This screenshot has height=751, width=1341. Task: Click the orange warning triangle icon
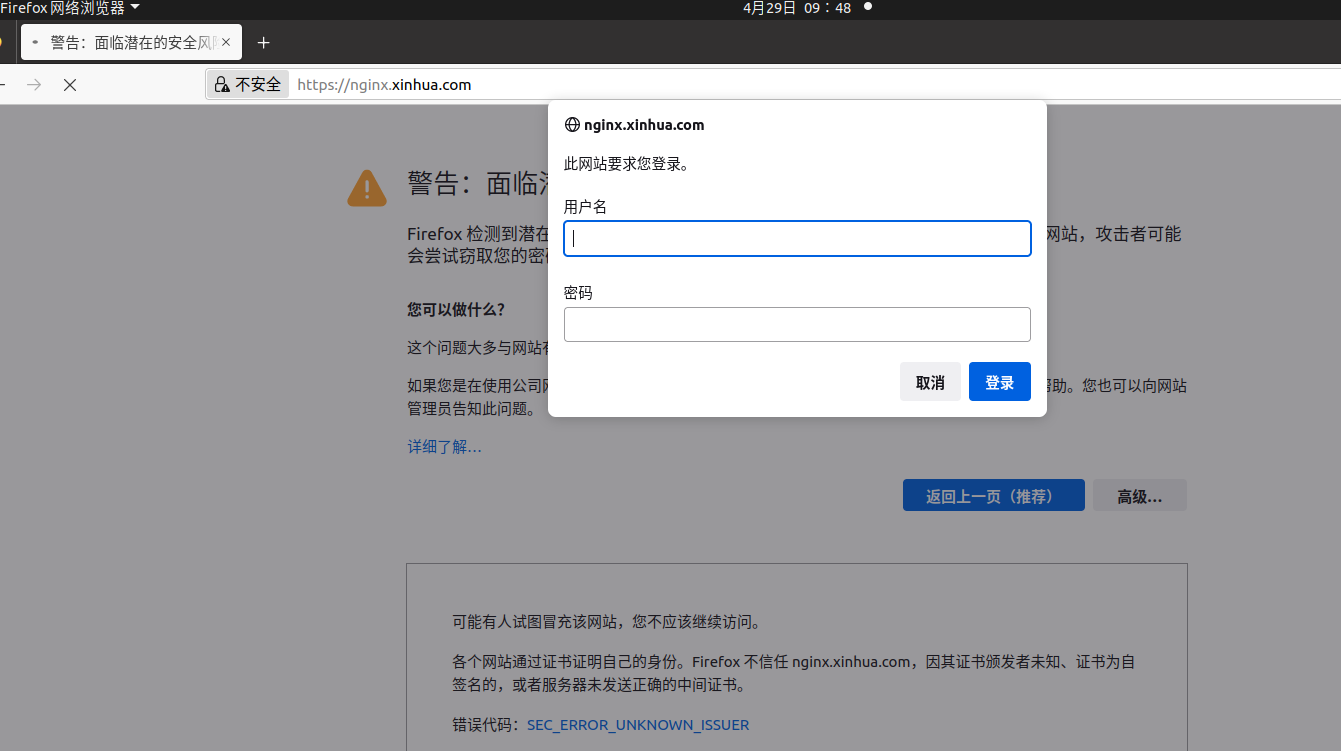coord(367,187)
